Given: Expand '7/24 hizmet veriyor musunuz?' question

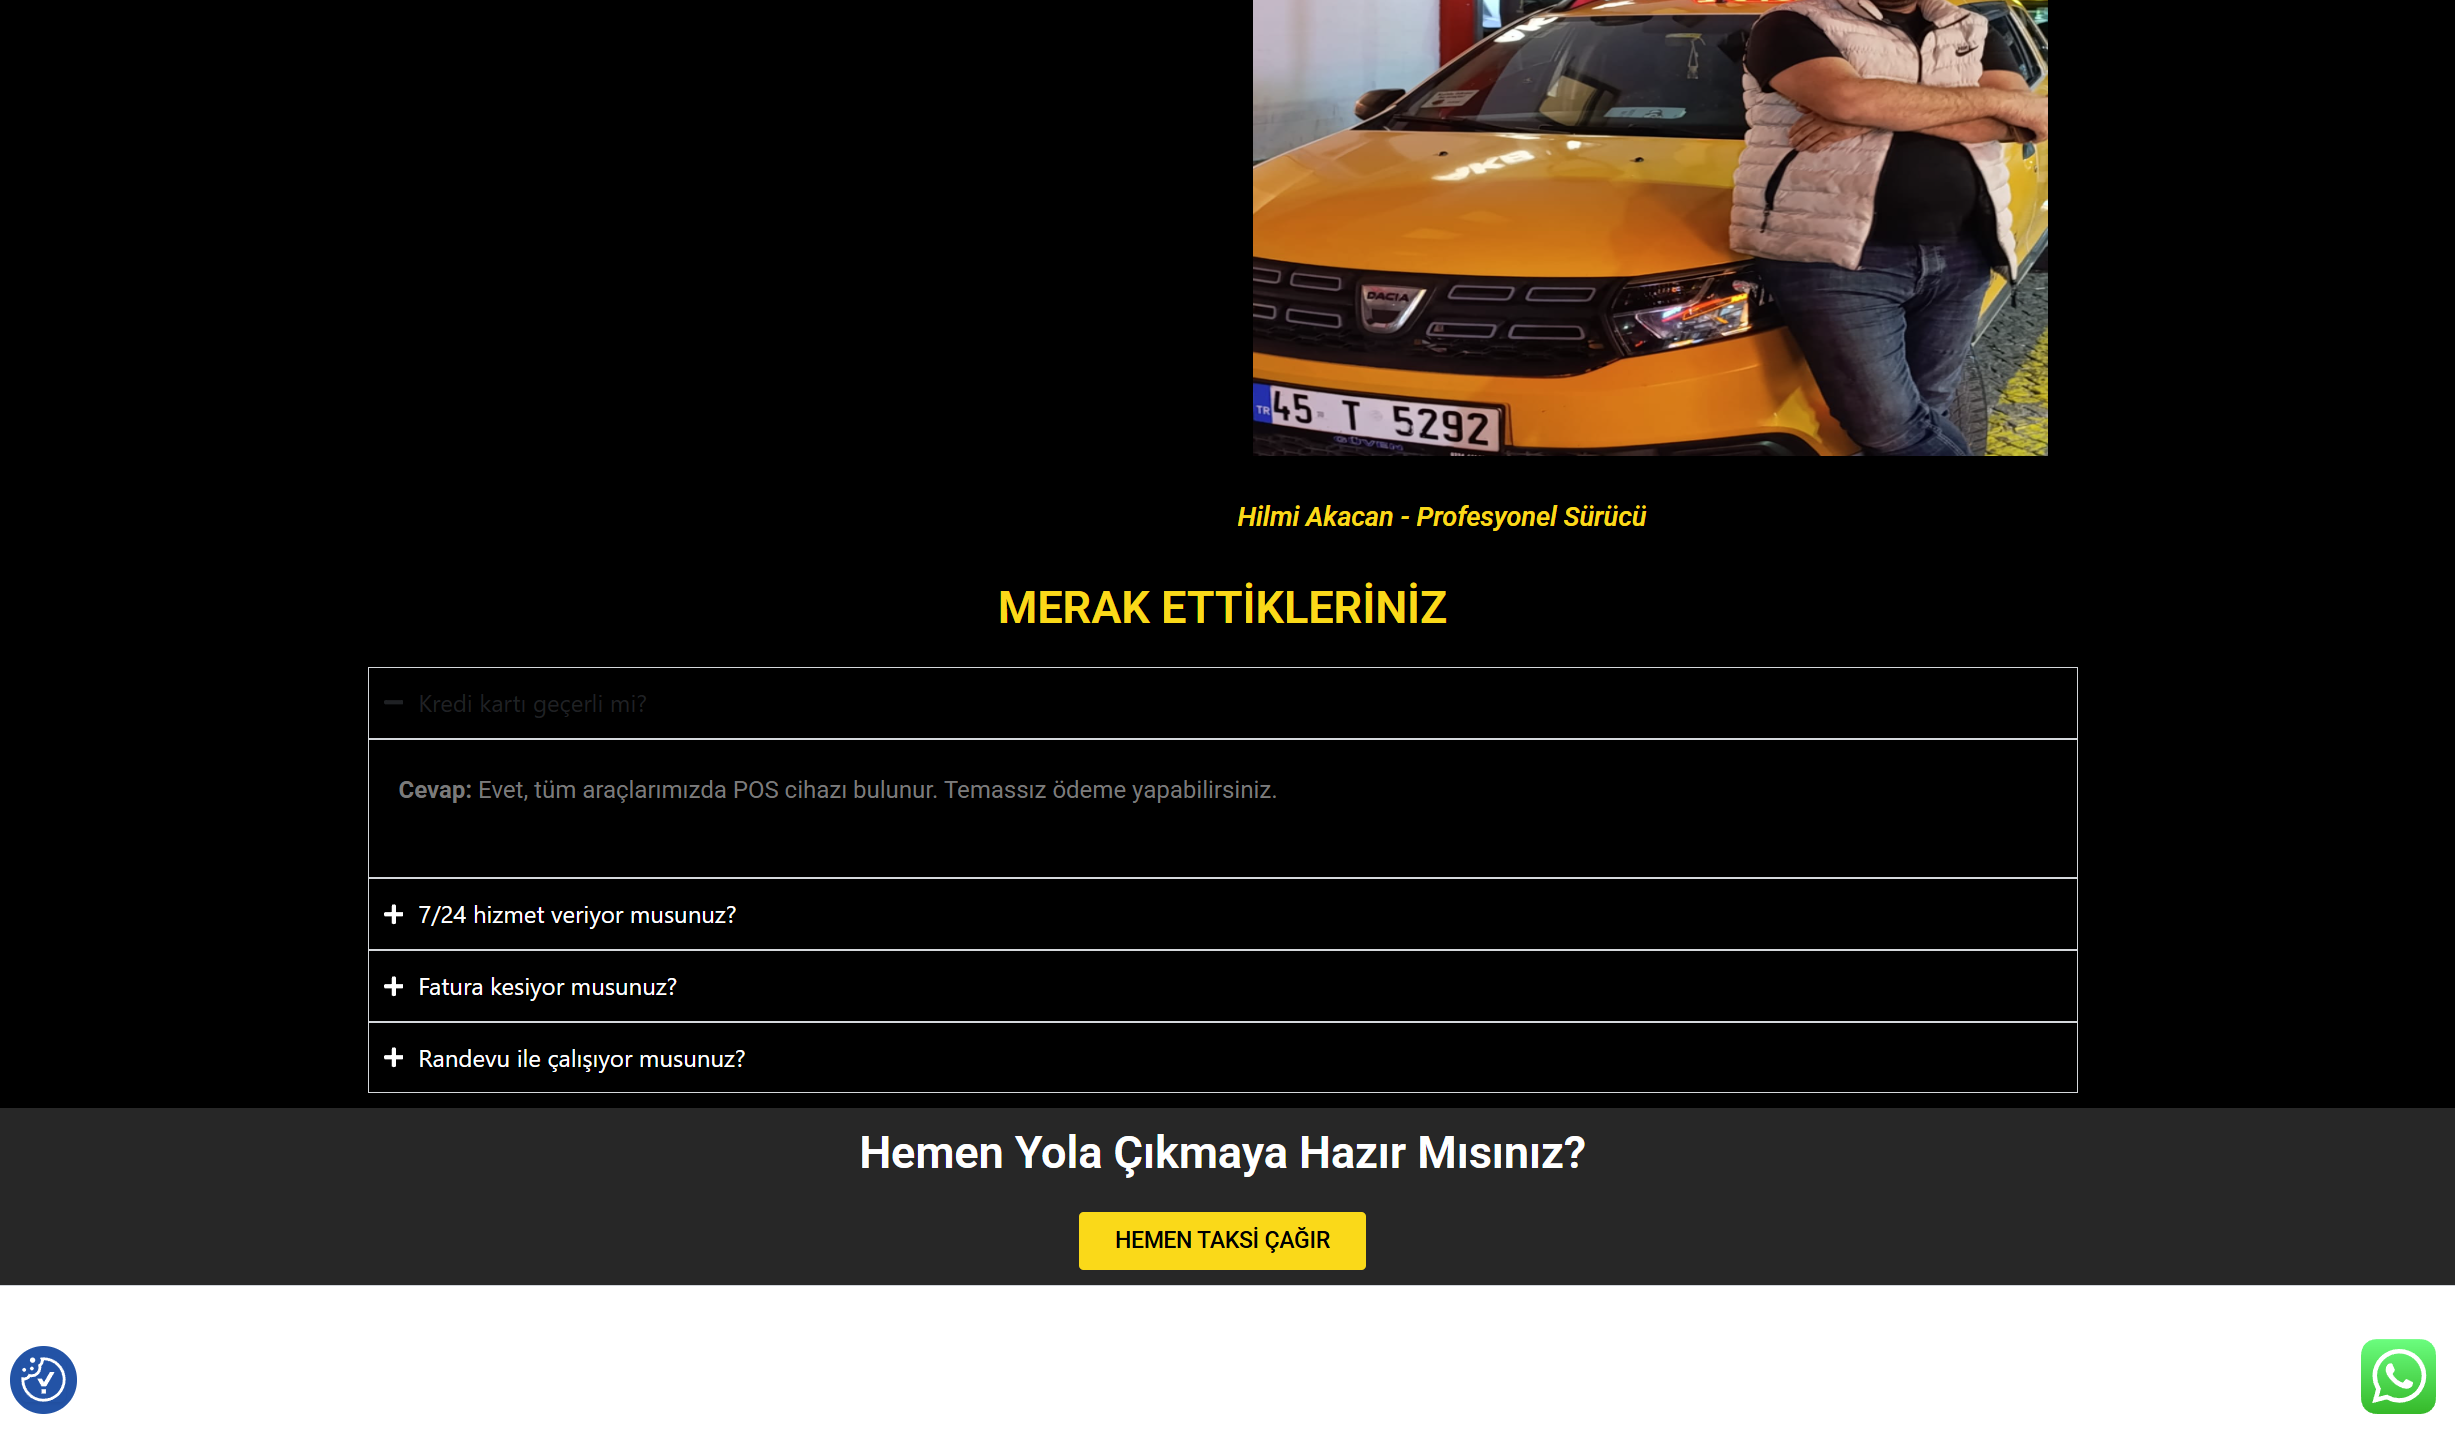Looking at the screenshot, I should tap(577, 915).
